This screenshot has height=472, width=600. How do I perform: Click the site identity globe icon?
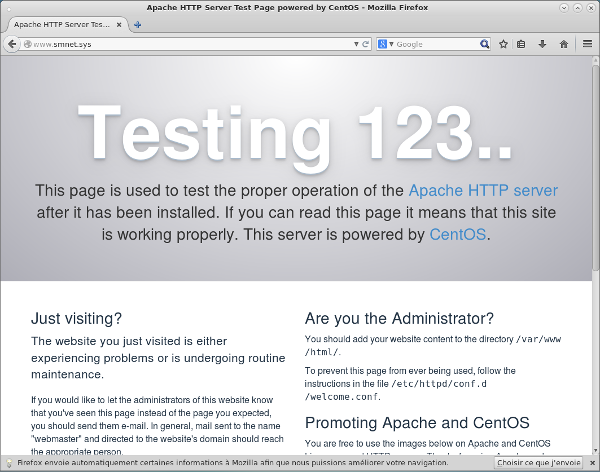(x=27, y=44)
